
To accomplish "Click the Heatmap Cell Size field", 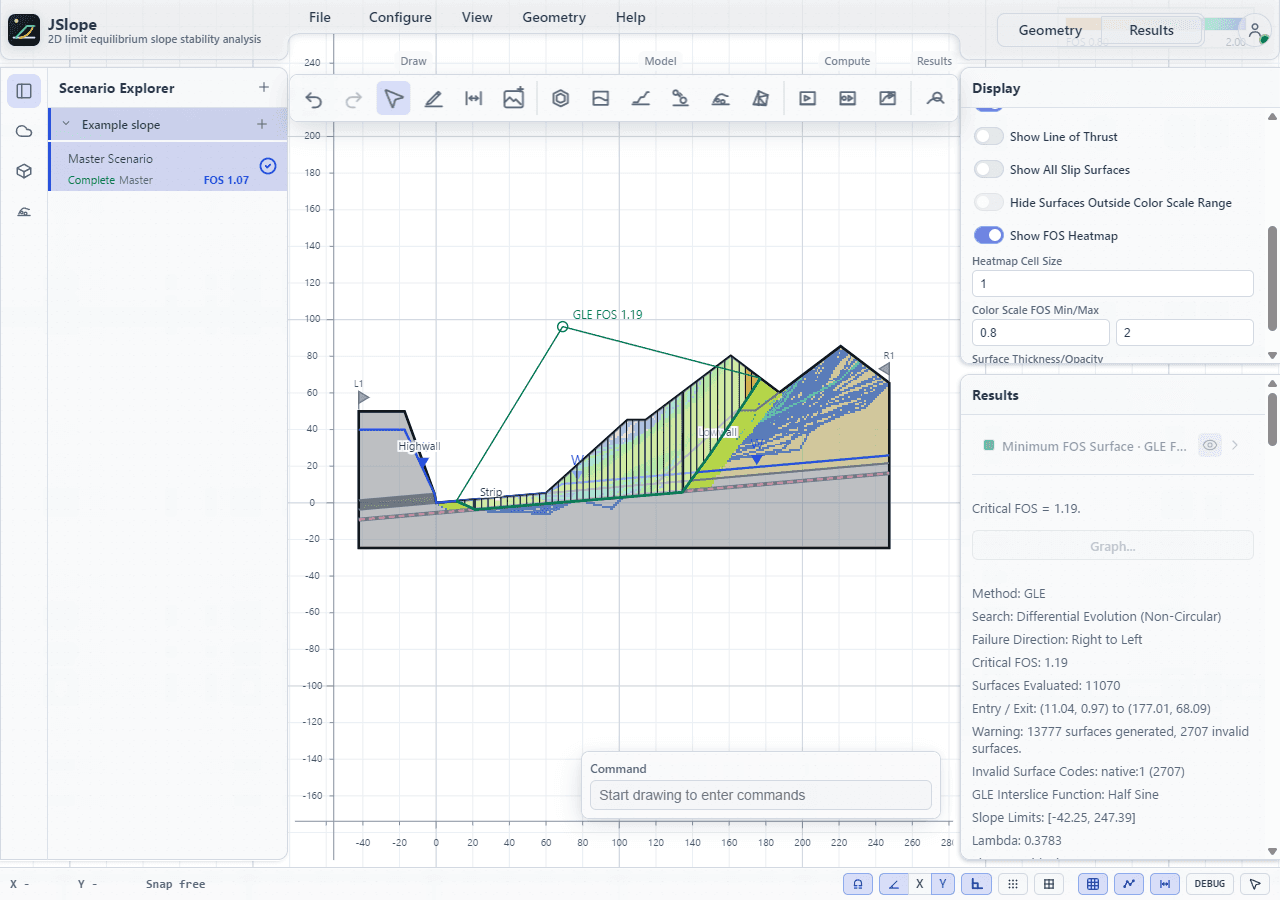I will (1112, 284).
